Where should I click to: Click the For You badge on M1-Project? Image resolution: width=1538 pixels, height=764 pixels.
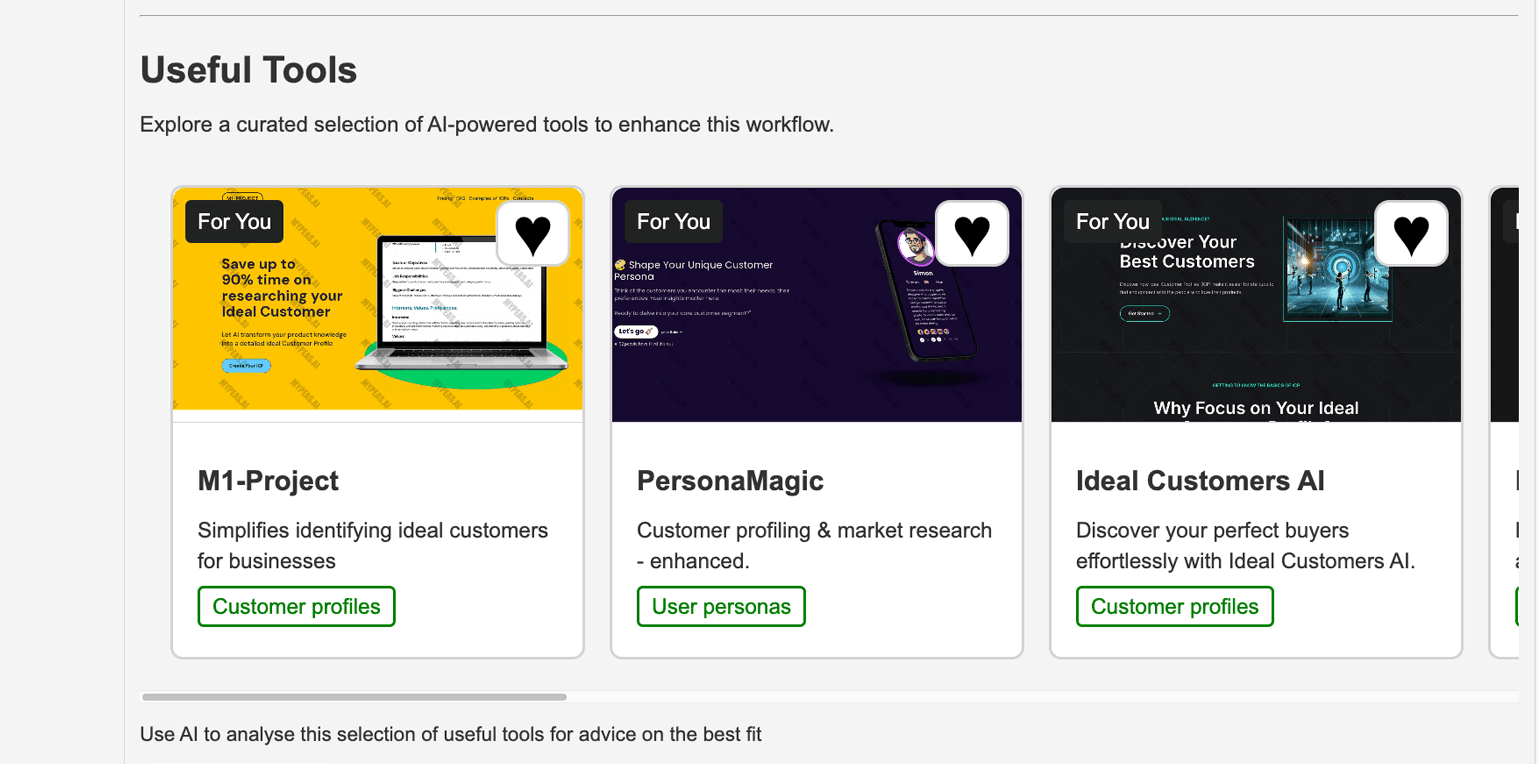234,222
